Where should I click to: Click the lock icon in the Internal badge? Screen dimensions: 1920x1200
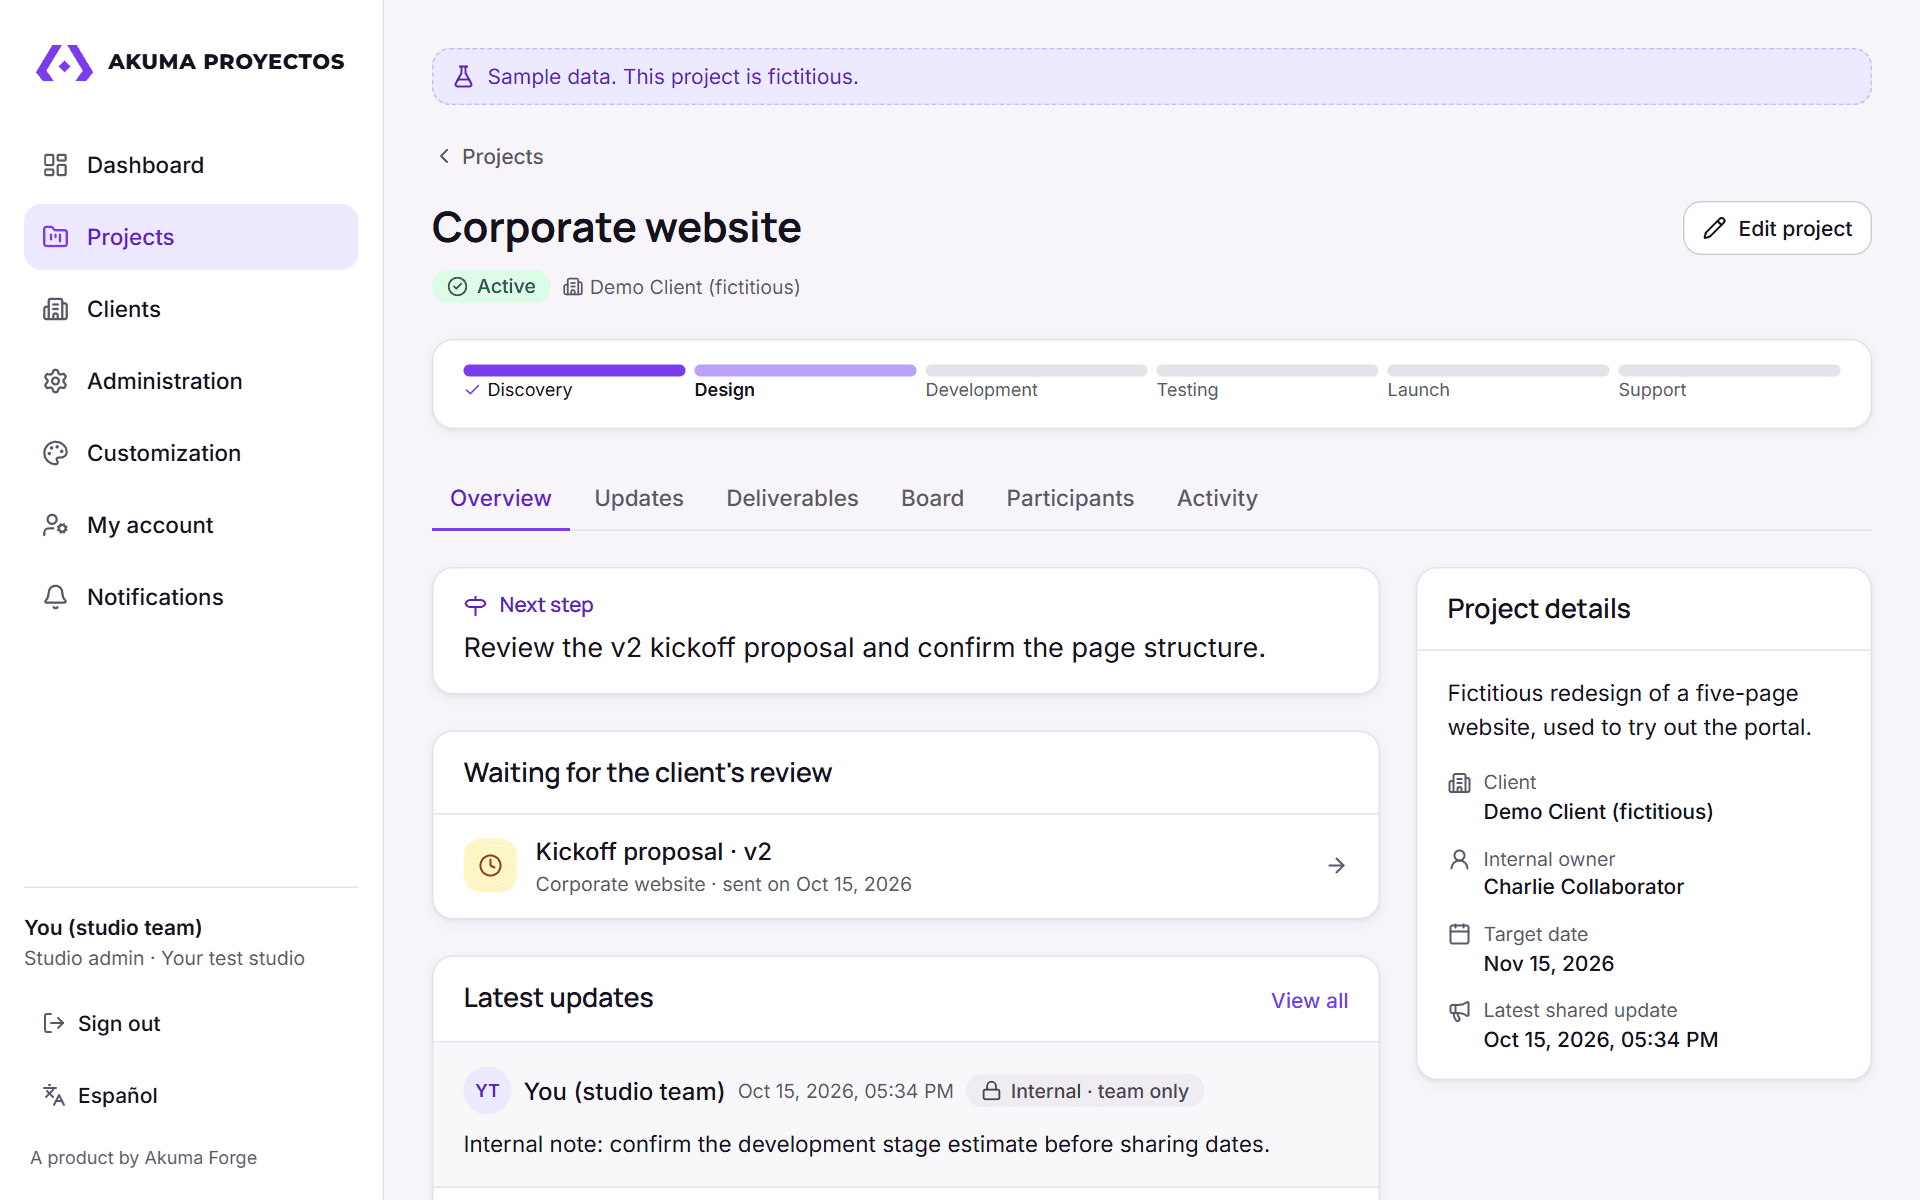(991, 1091)
